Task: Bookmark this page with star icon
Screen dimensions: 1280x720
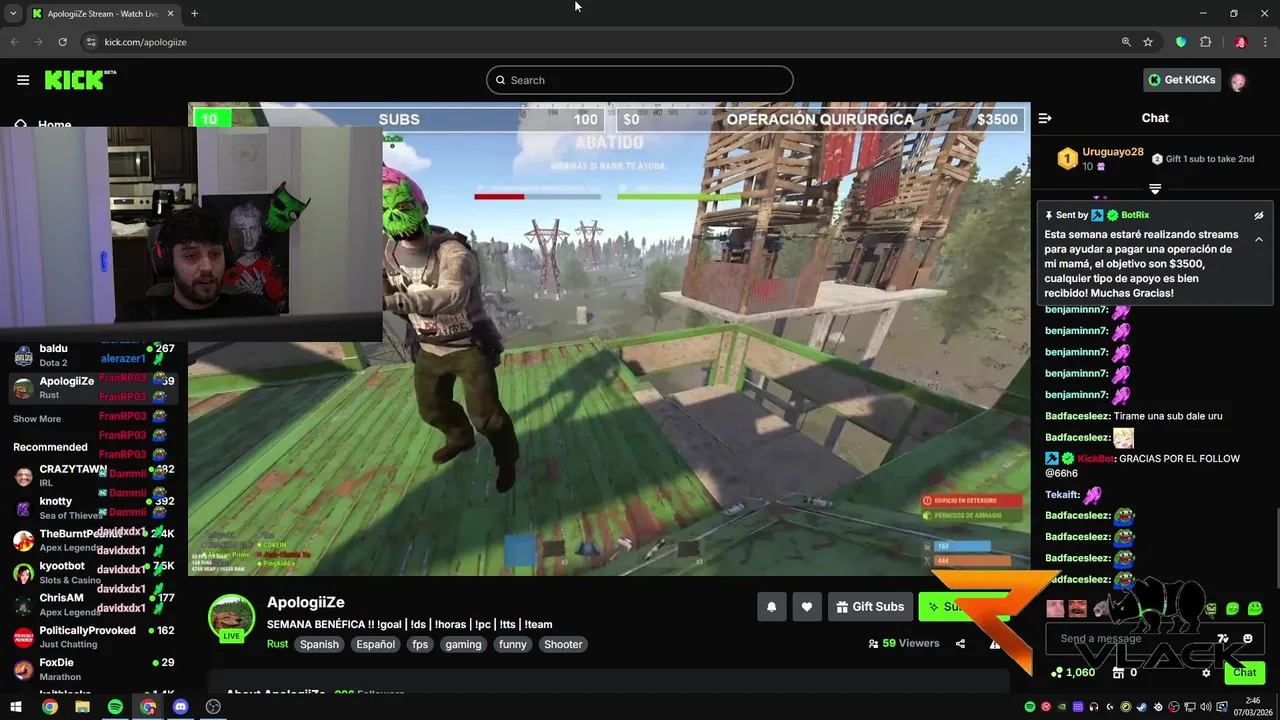Action: [x=1148, y=42]
